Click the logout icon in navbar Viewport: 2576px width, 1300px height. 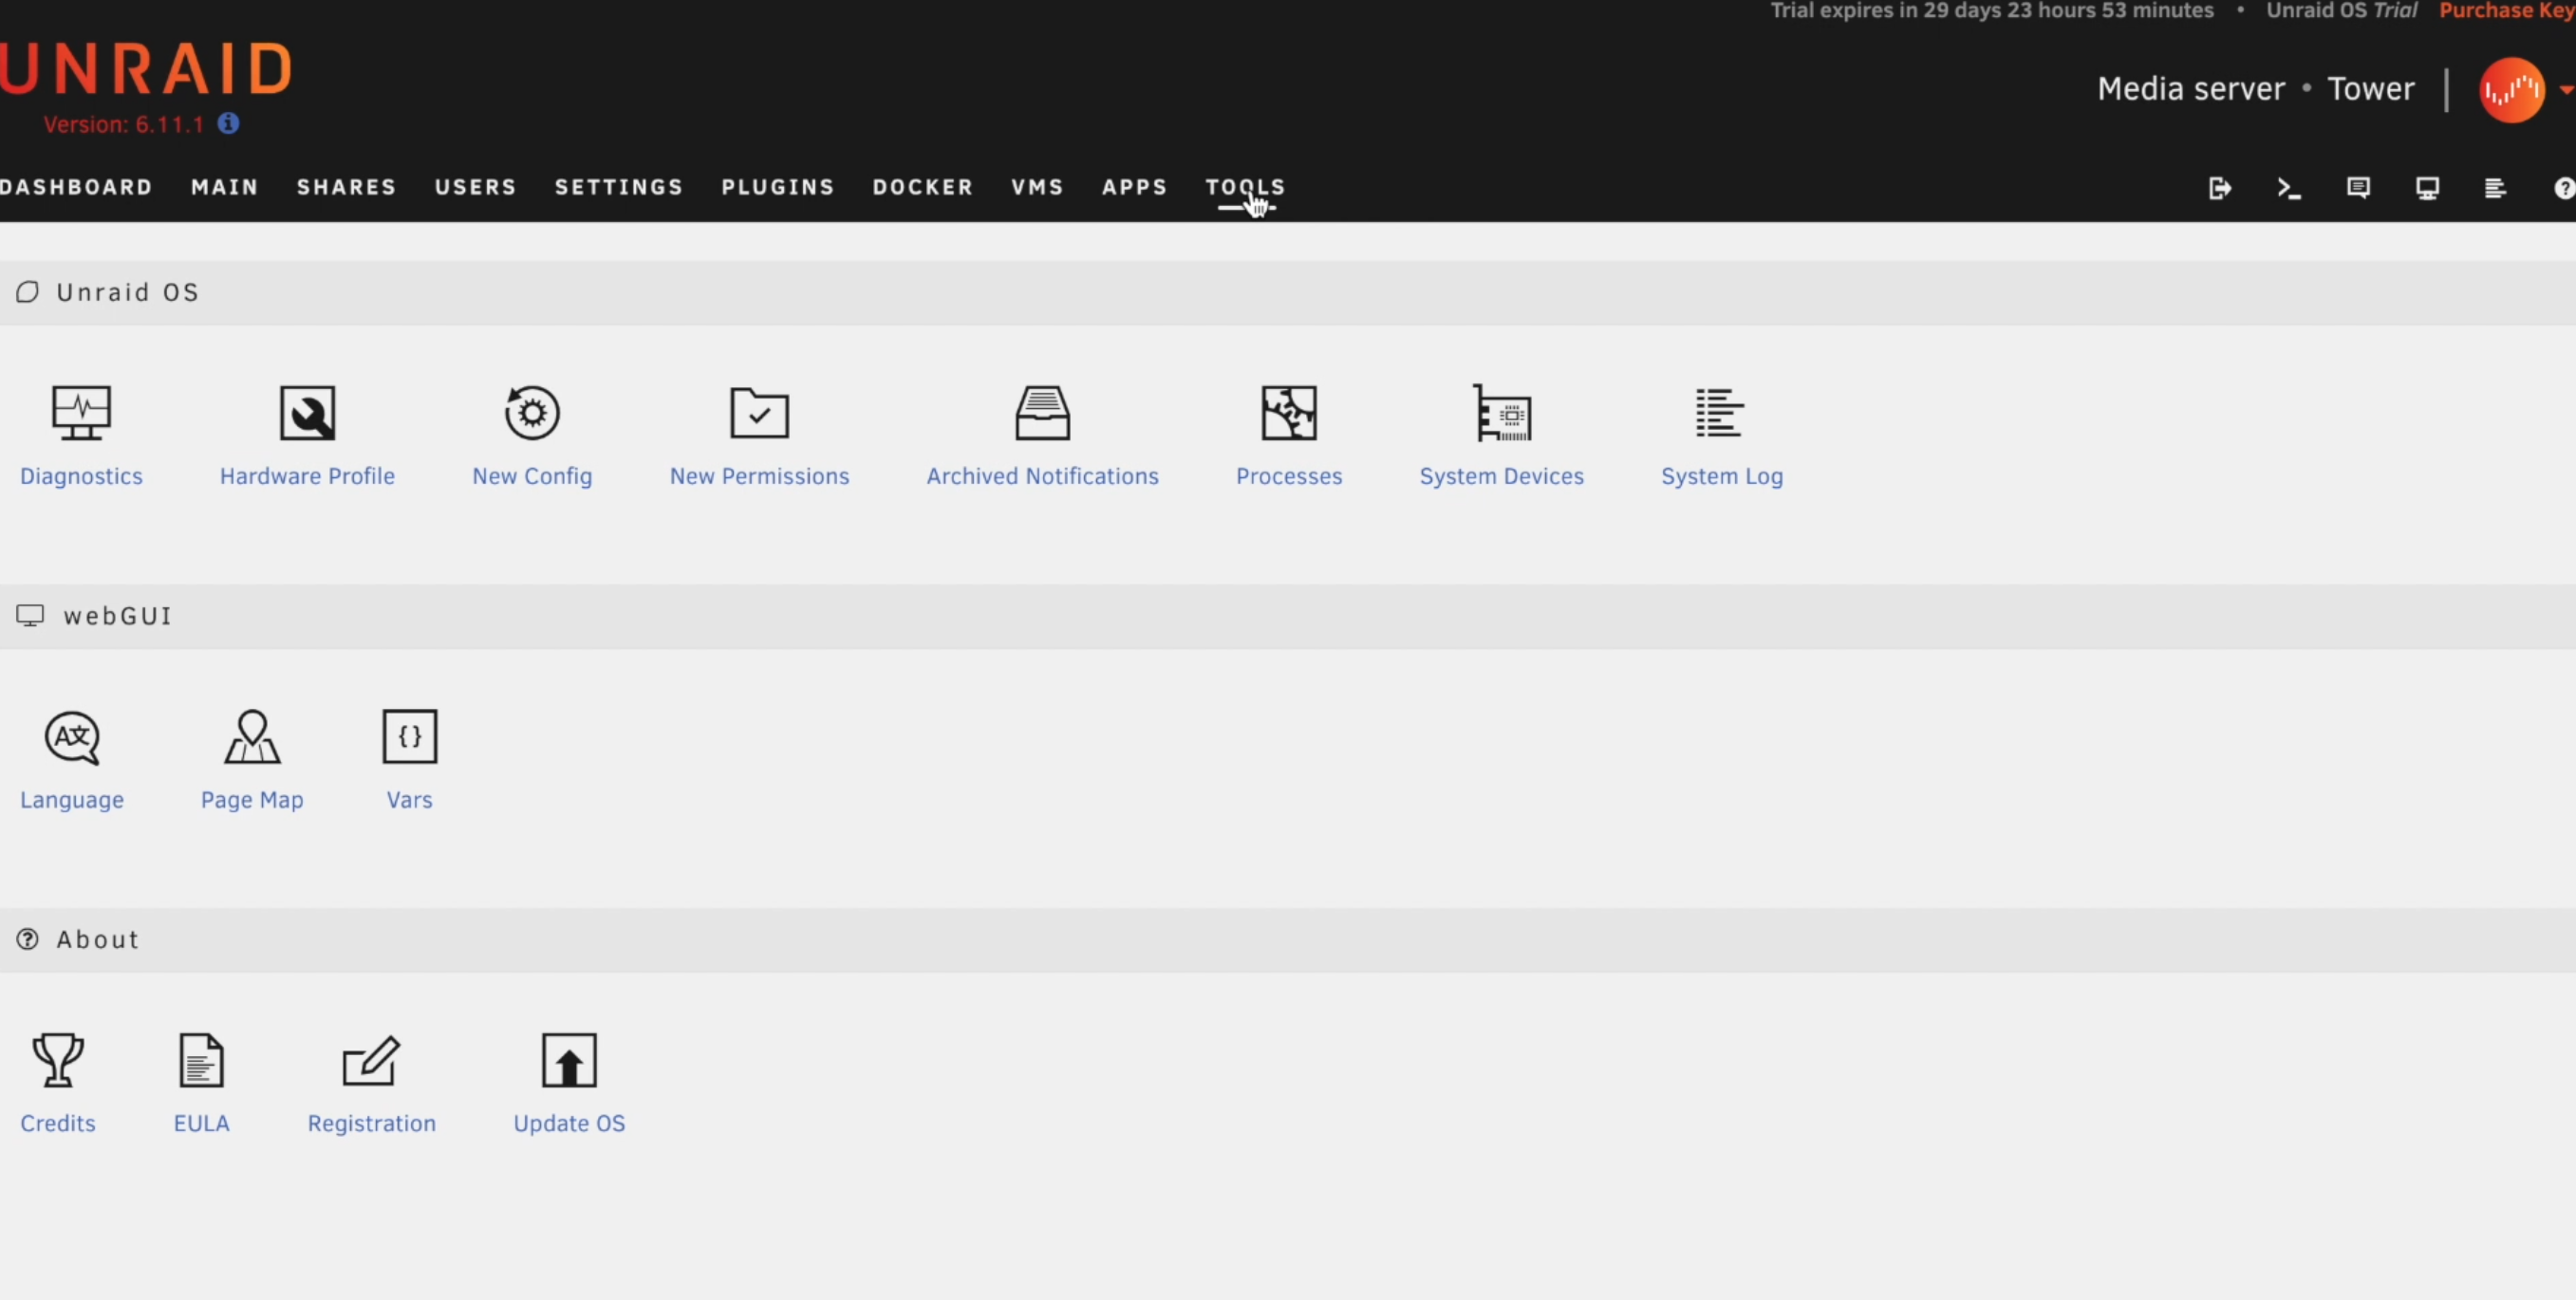[x=2219, y=188]
